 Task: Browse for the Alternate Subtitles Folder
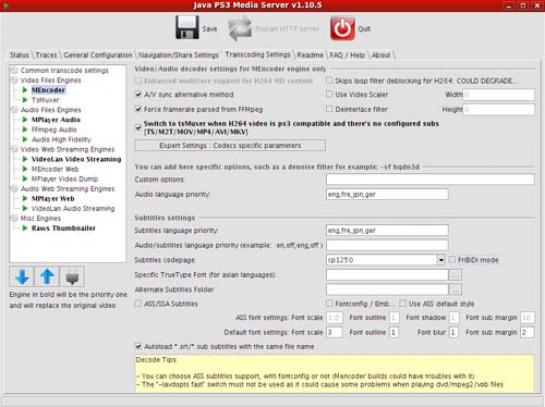(455, 290)
